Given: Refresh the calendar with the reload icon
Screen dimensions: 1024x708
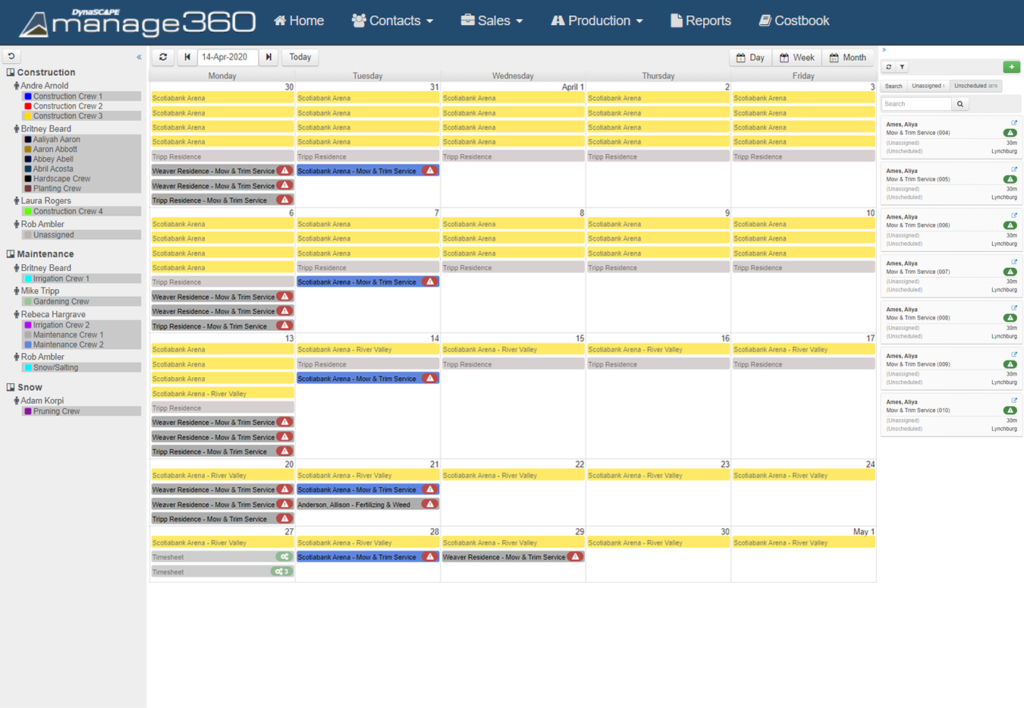Looking at the screenshot, I should 163,58.
